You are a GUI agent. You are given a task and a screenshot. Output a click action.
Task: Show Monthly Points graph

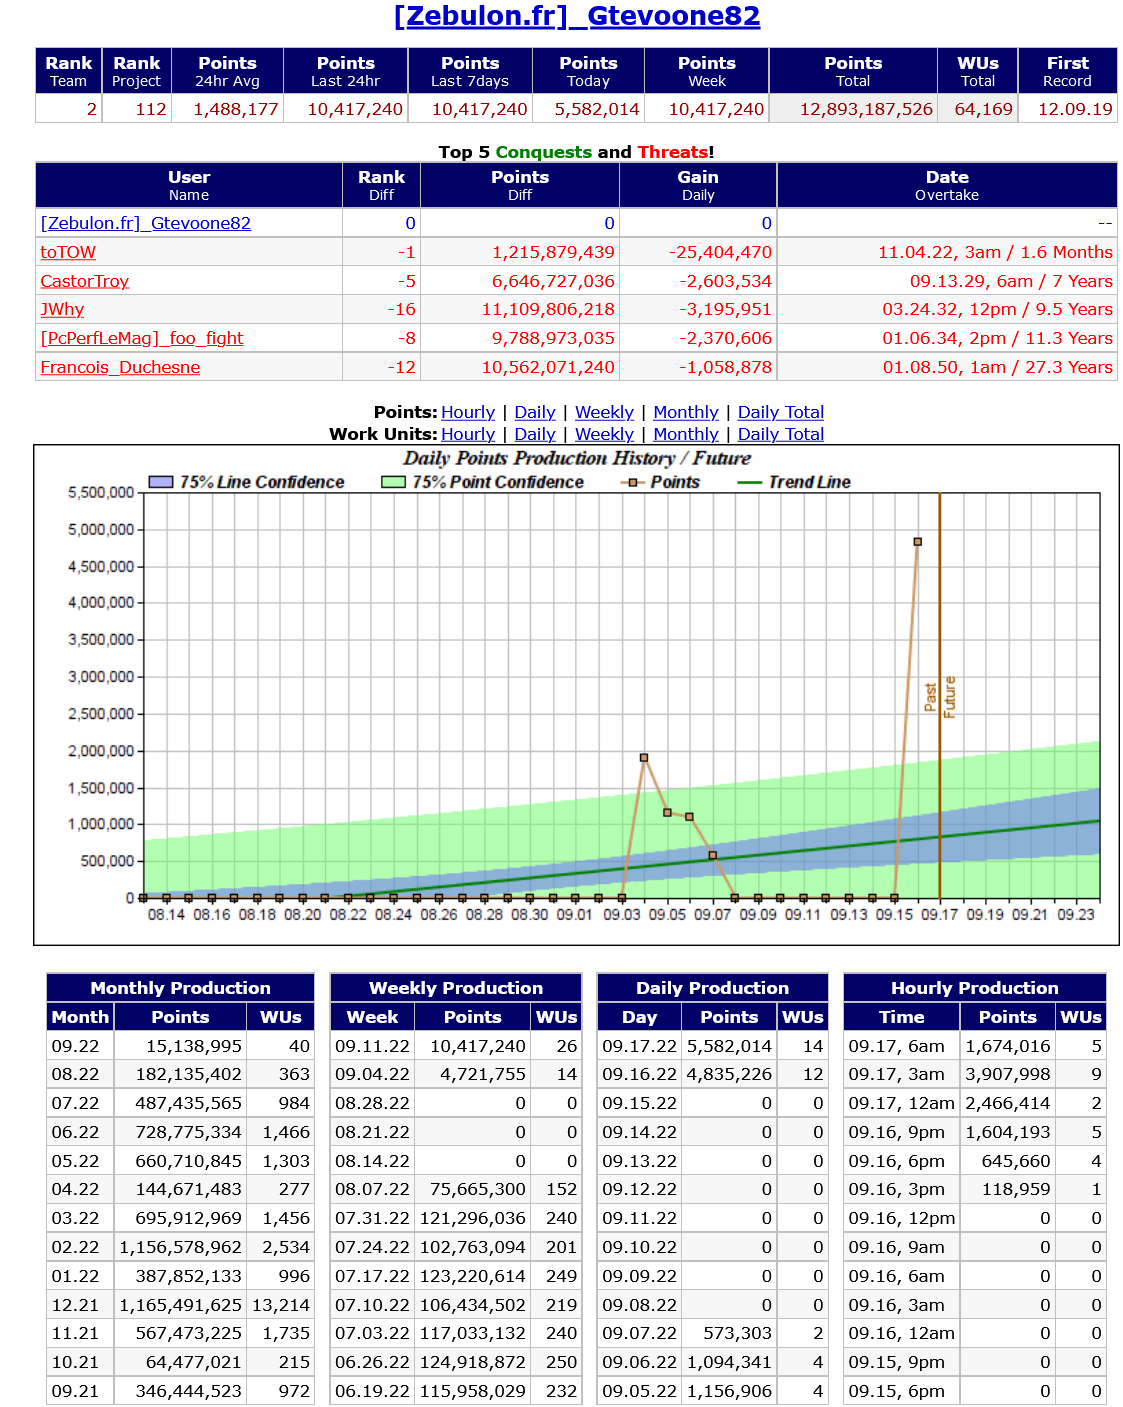pyautogui.click(x=685, y=412)
